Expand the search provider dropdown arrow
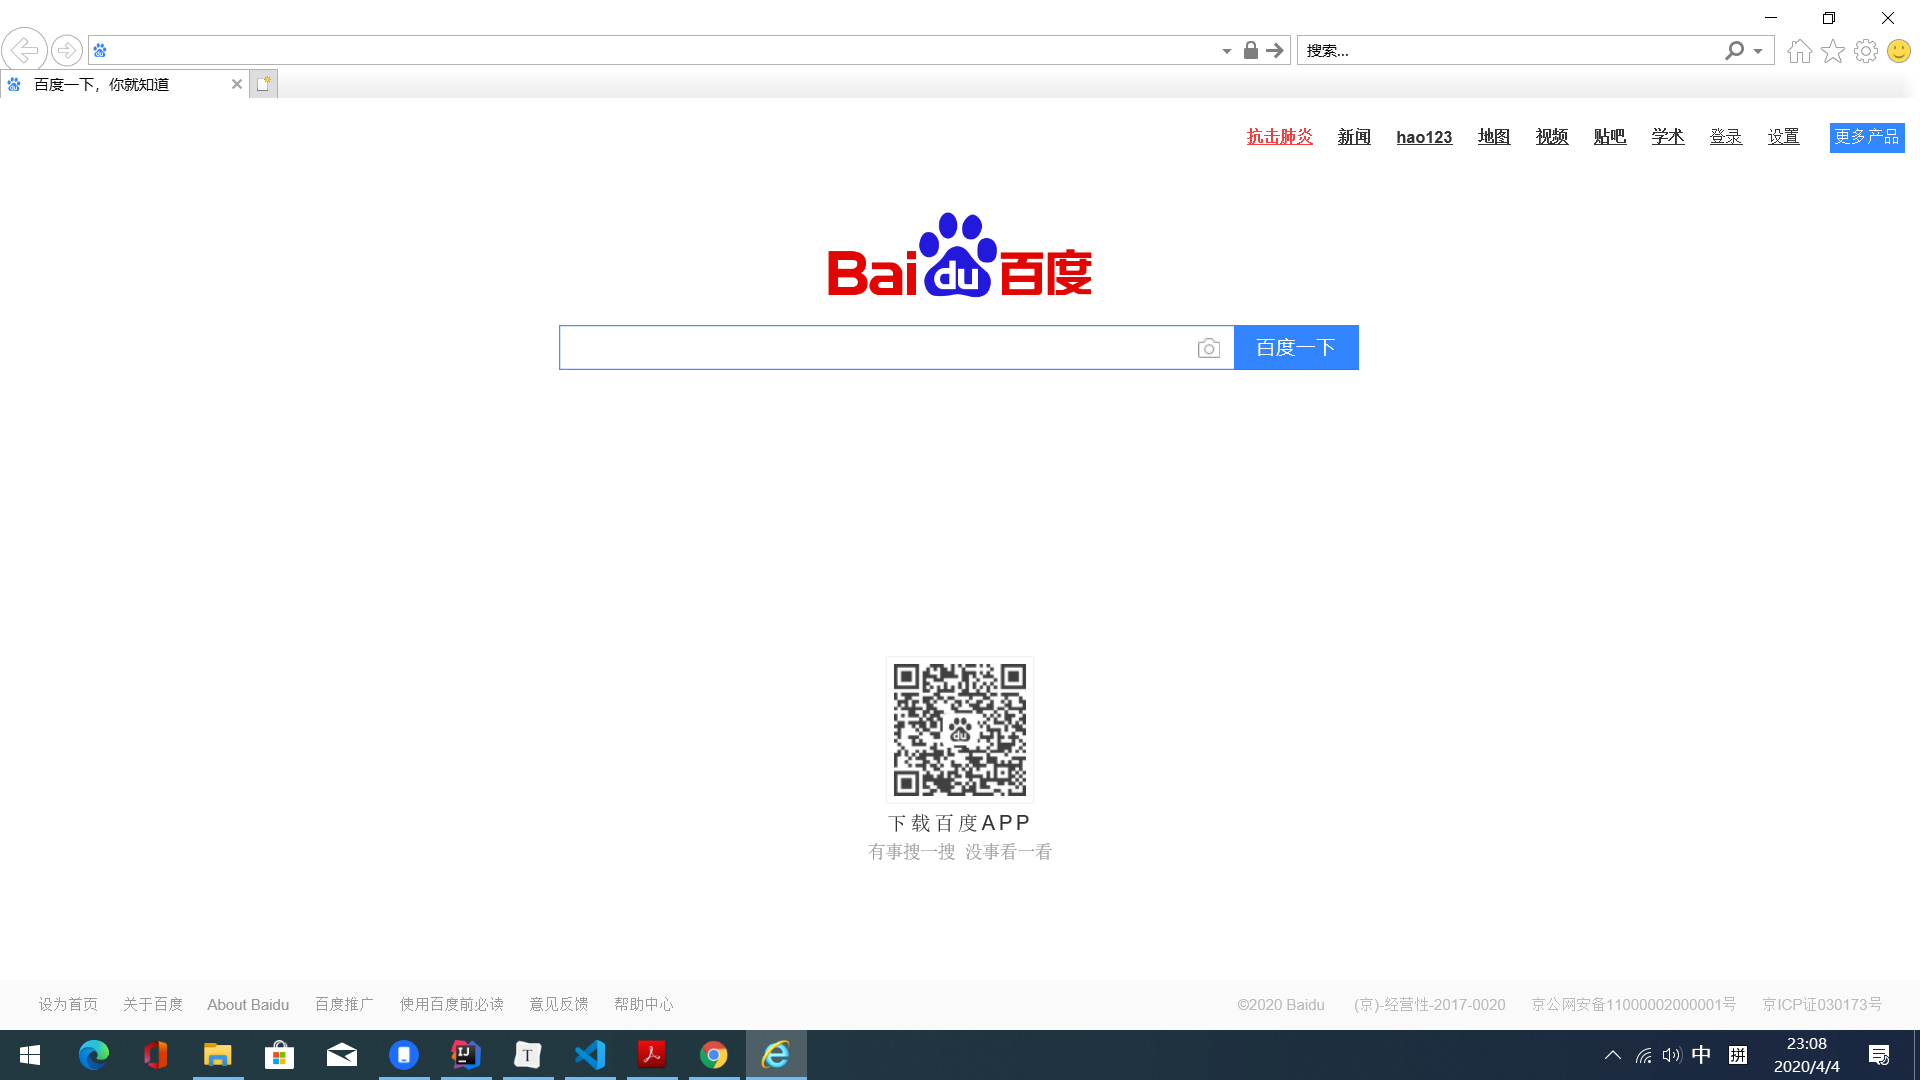The height and width of the screenshot is (1080, 1920). (x=1758, y=51)
